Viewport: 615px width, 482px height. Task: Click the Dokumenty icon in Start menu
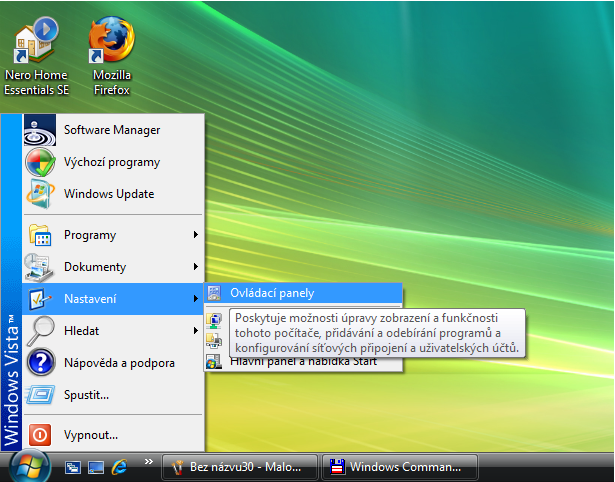click(38, 267)
